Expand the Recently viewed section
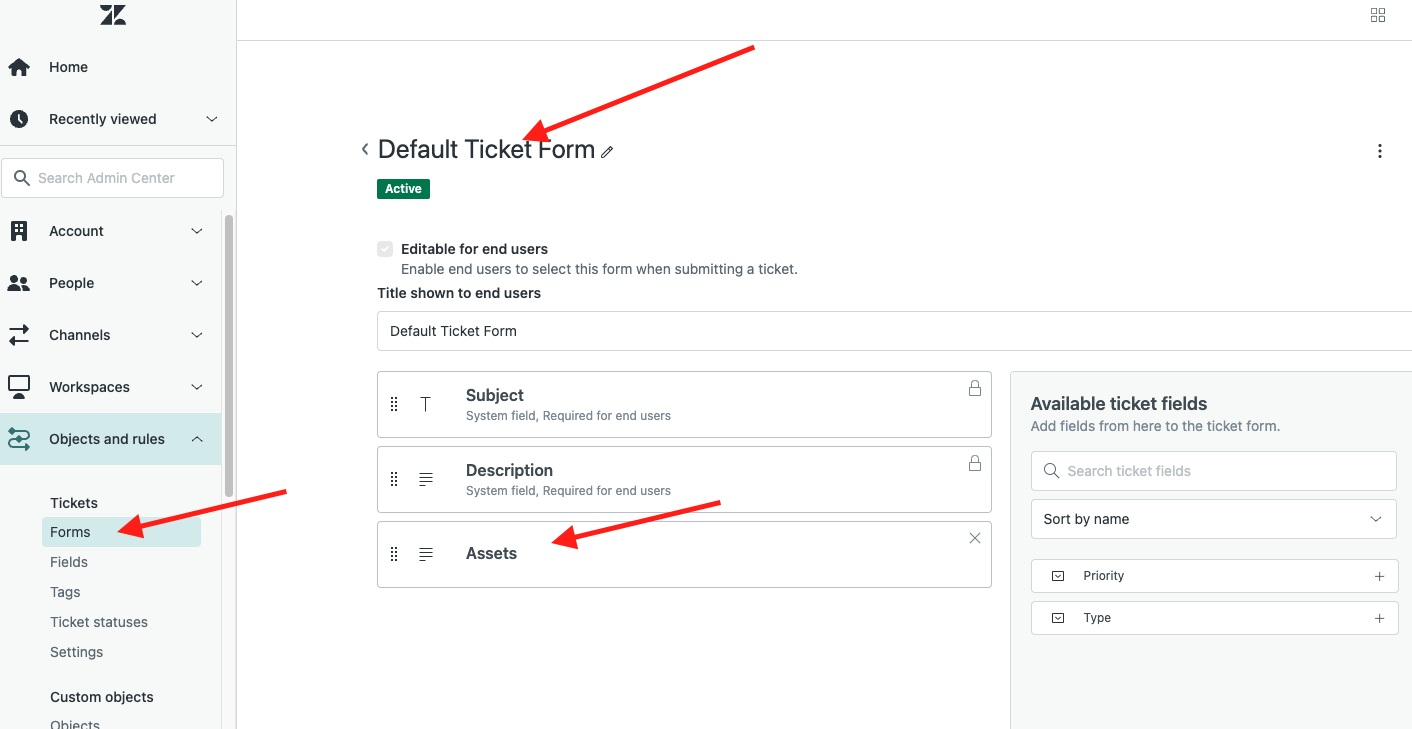The image size is (1412, 729). coord(211,119)
